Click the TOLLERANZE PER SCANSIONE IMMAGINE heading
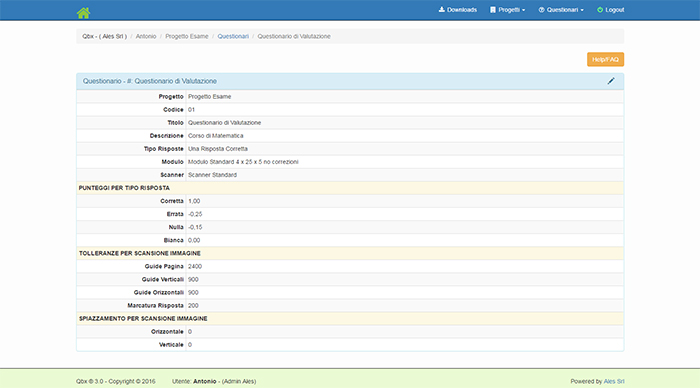 140,253
